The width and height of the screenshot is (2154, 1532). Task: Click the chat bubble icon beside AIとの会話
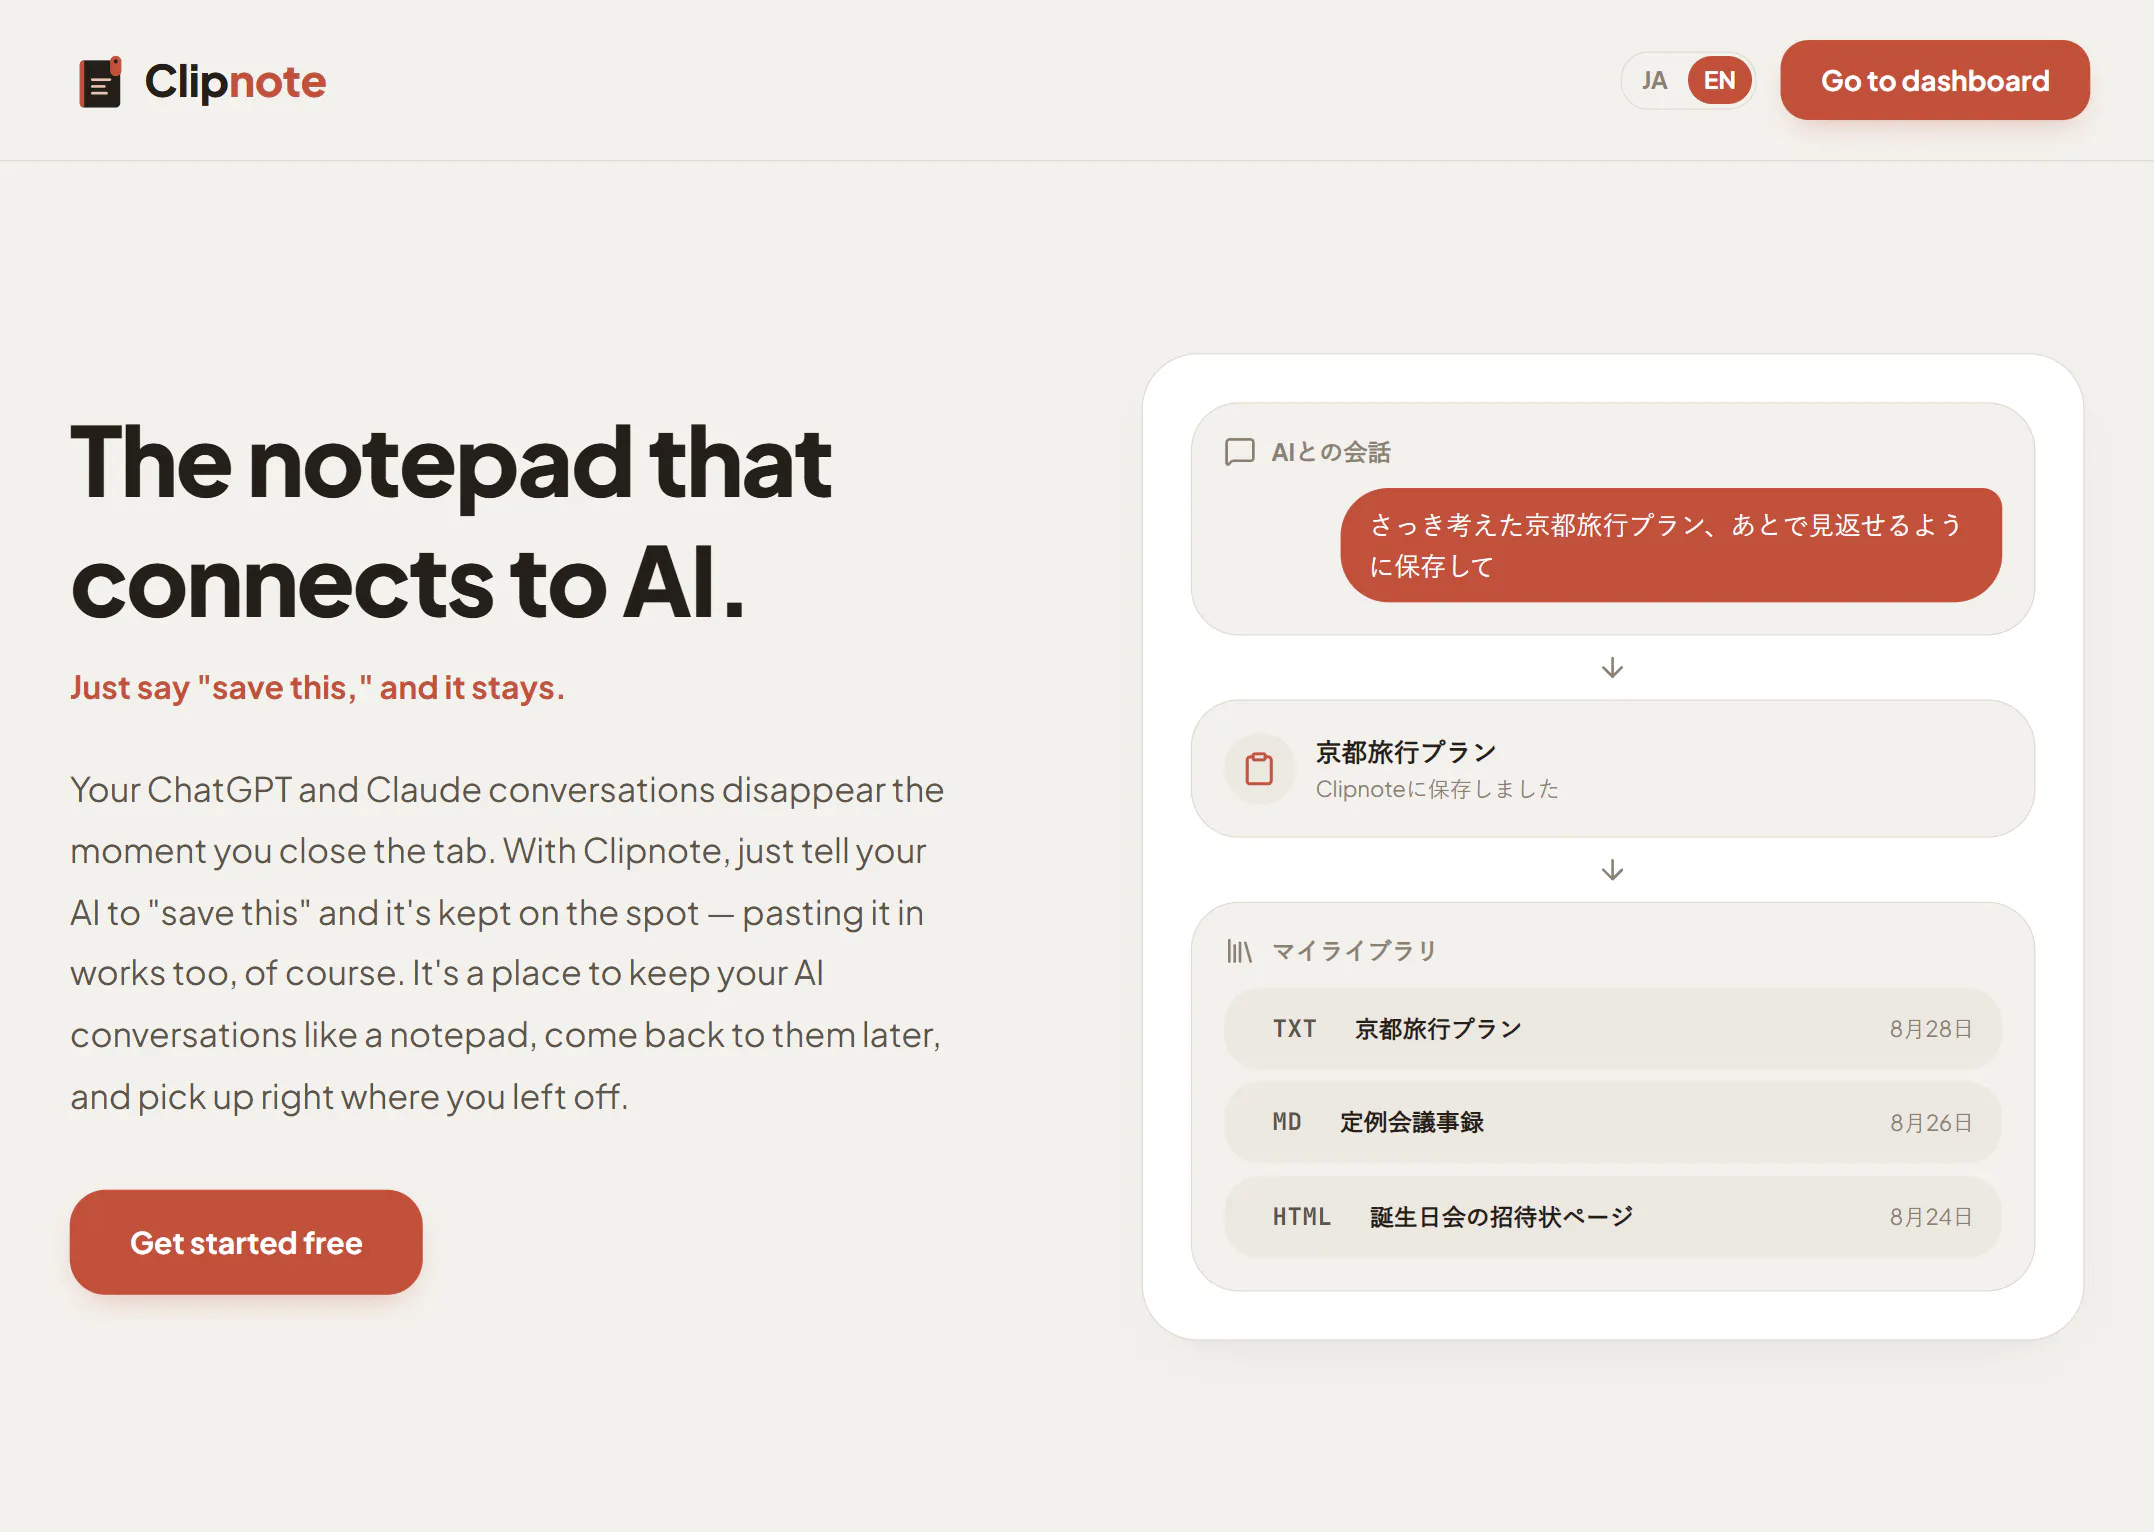1239,452
